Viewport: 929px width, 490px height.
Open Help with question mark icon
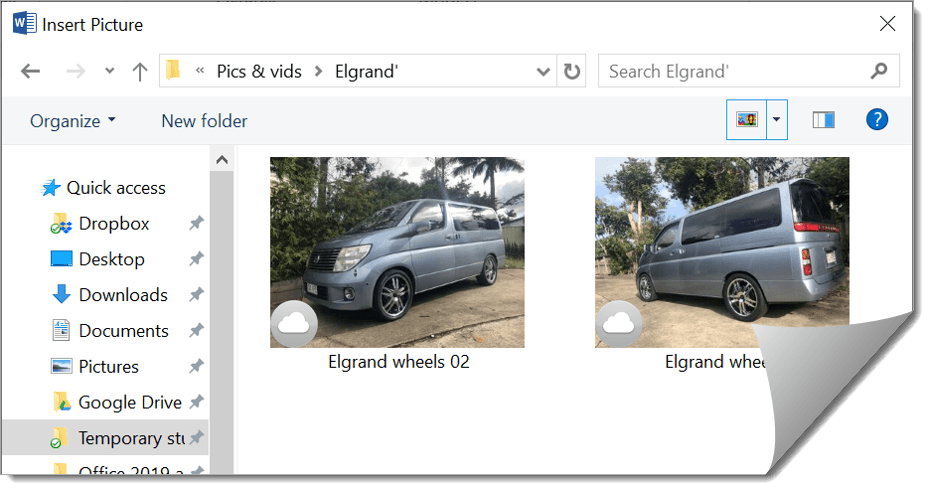[x=877, y=120]
